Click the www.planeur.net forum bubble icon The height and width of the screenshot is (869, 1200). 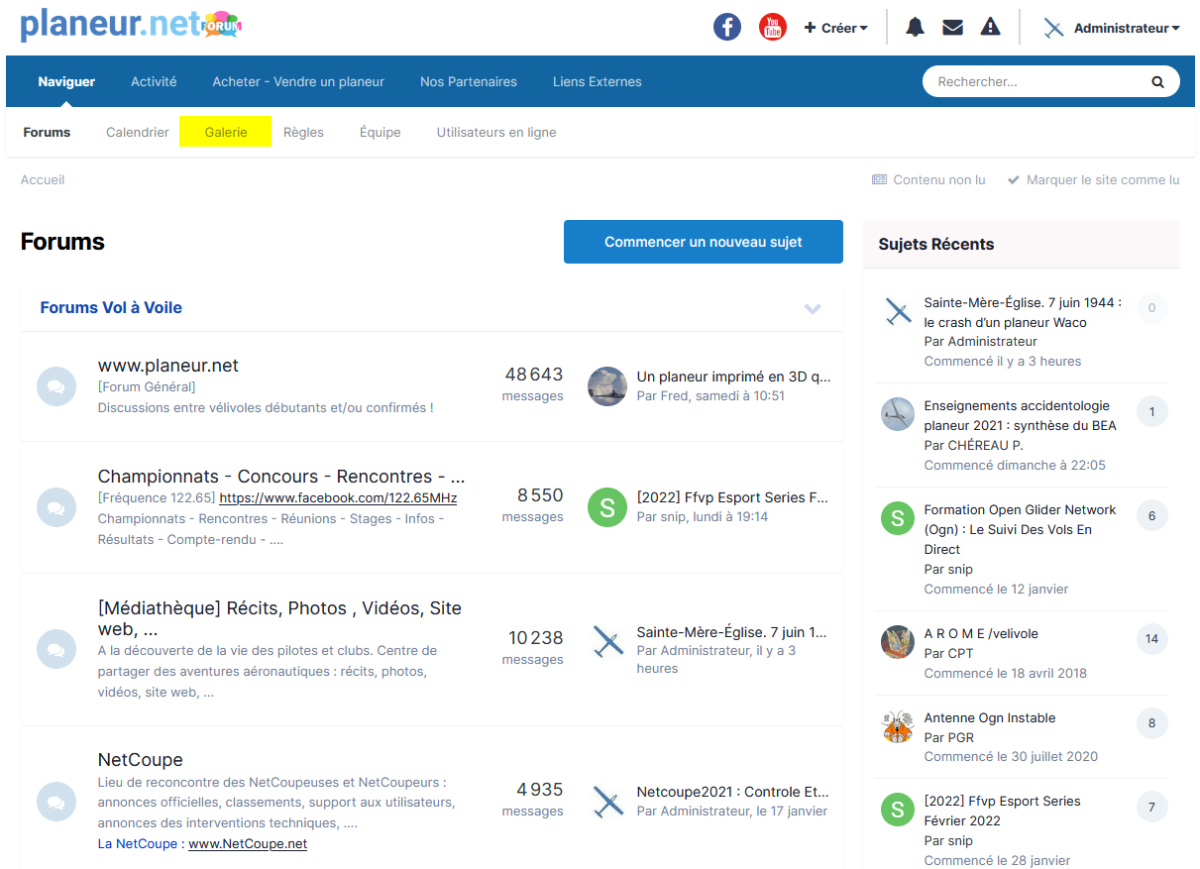click(56, 386)
